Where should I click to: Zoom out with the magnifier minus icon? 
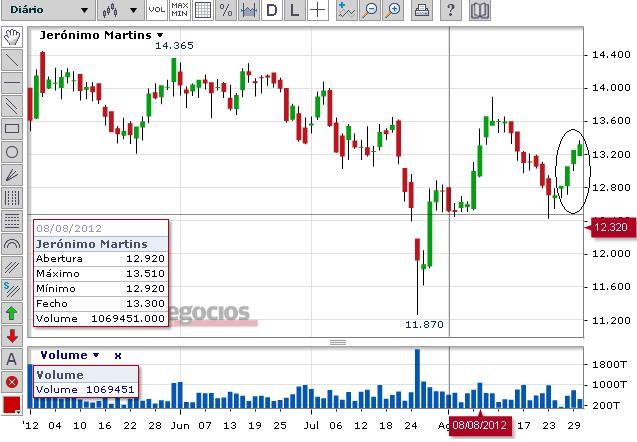pyautogui.click(x=370, y=10)
